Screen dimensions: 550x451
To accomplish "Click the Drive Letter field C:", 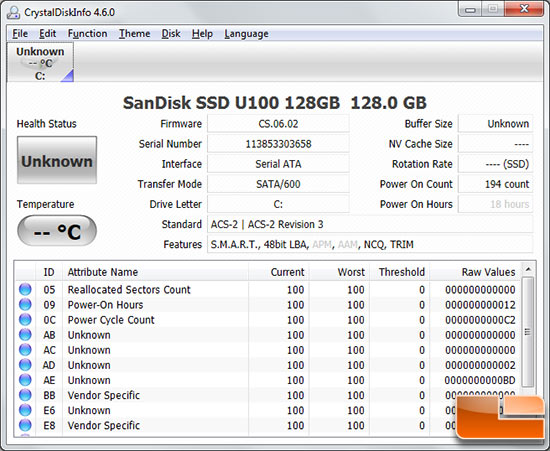I will [x=278, y=204].
